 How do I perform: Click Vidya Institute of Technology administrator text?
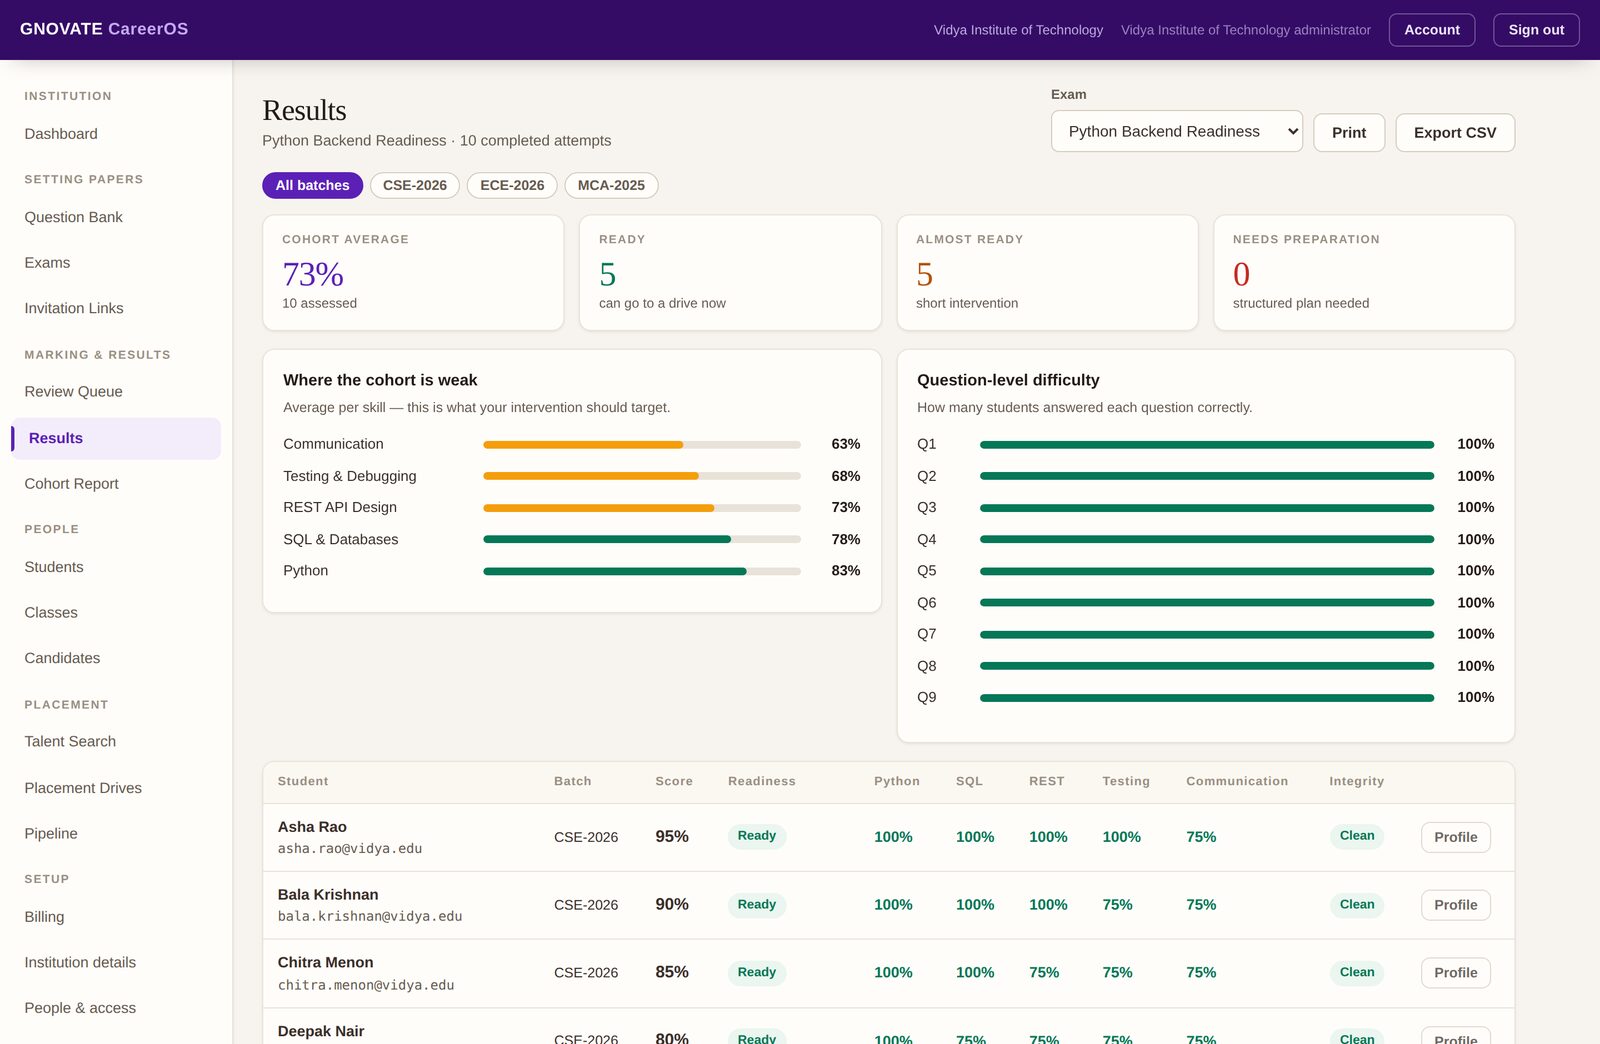point(1246,30)
